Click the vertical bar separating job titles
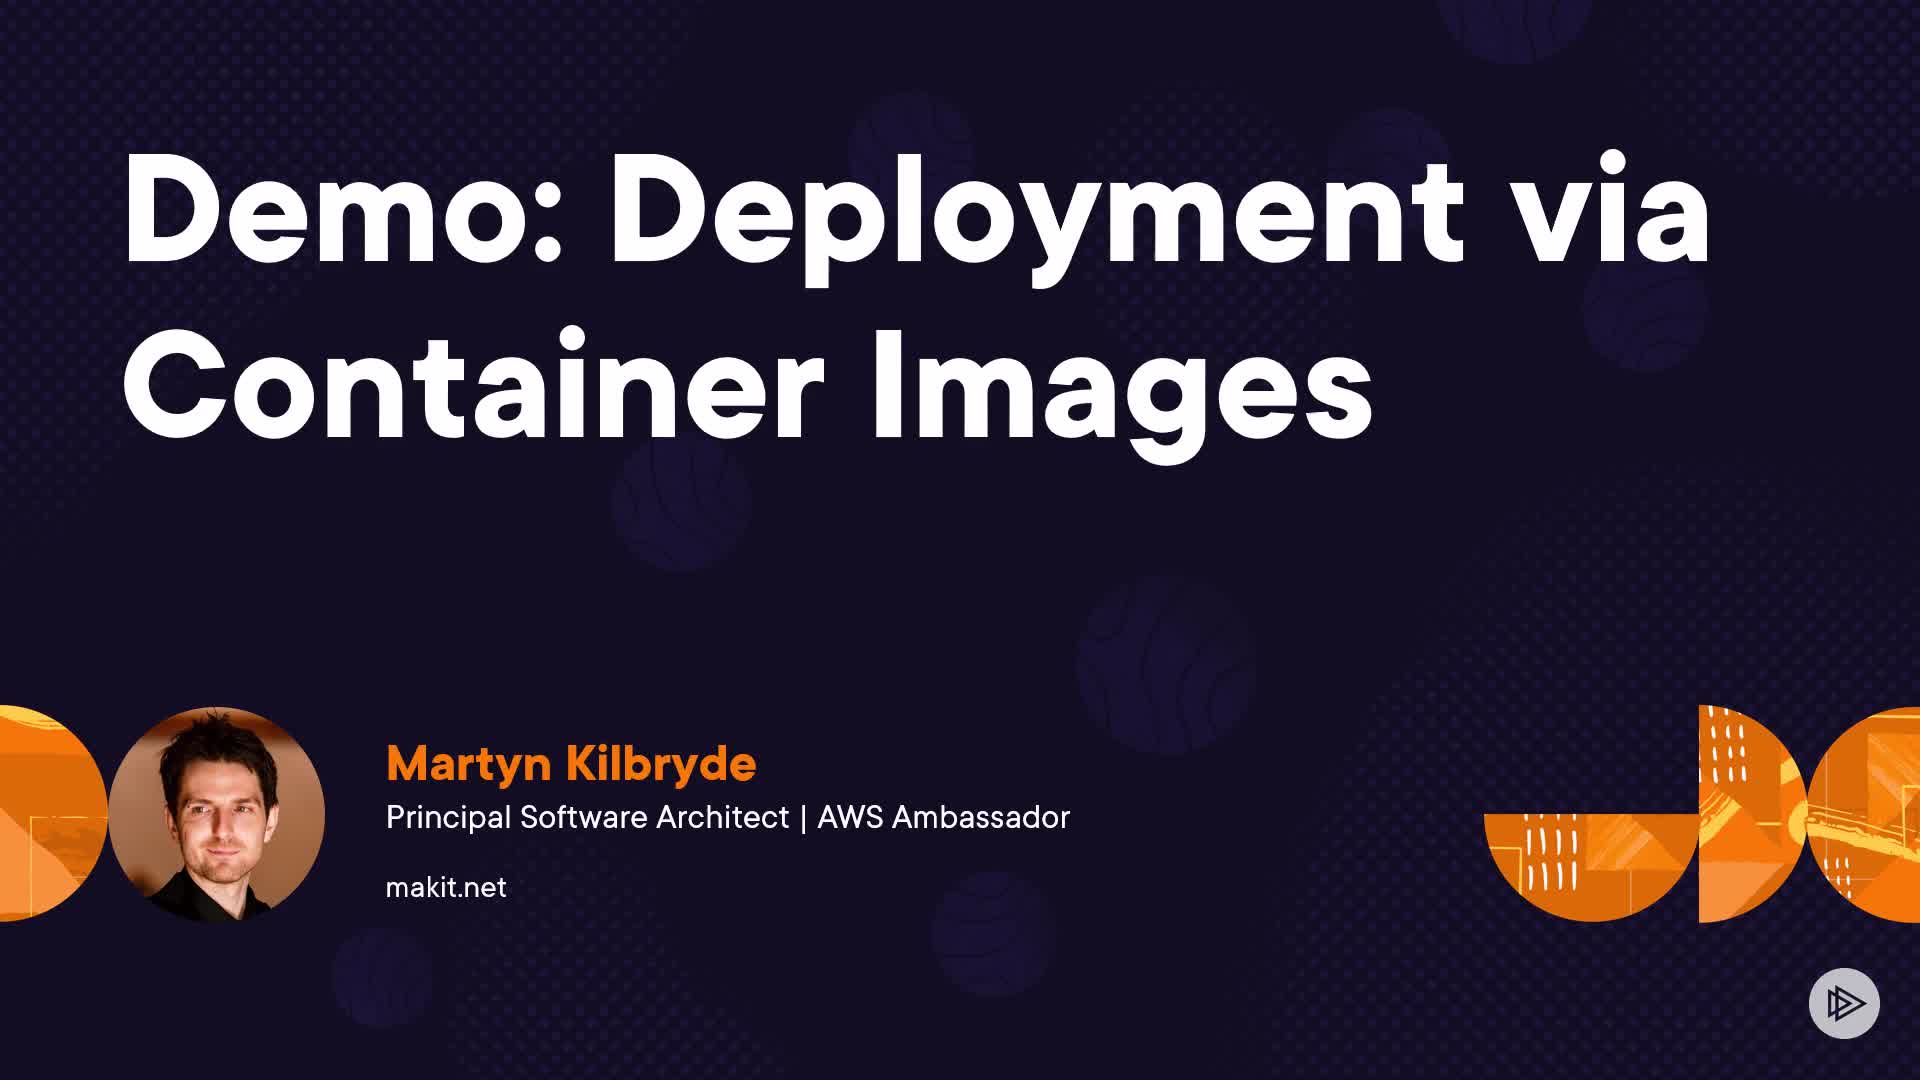This screenshot has width=1920, height=1080. click(803, 818)
